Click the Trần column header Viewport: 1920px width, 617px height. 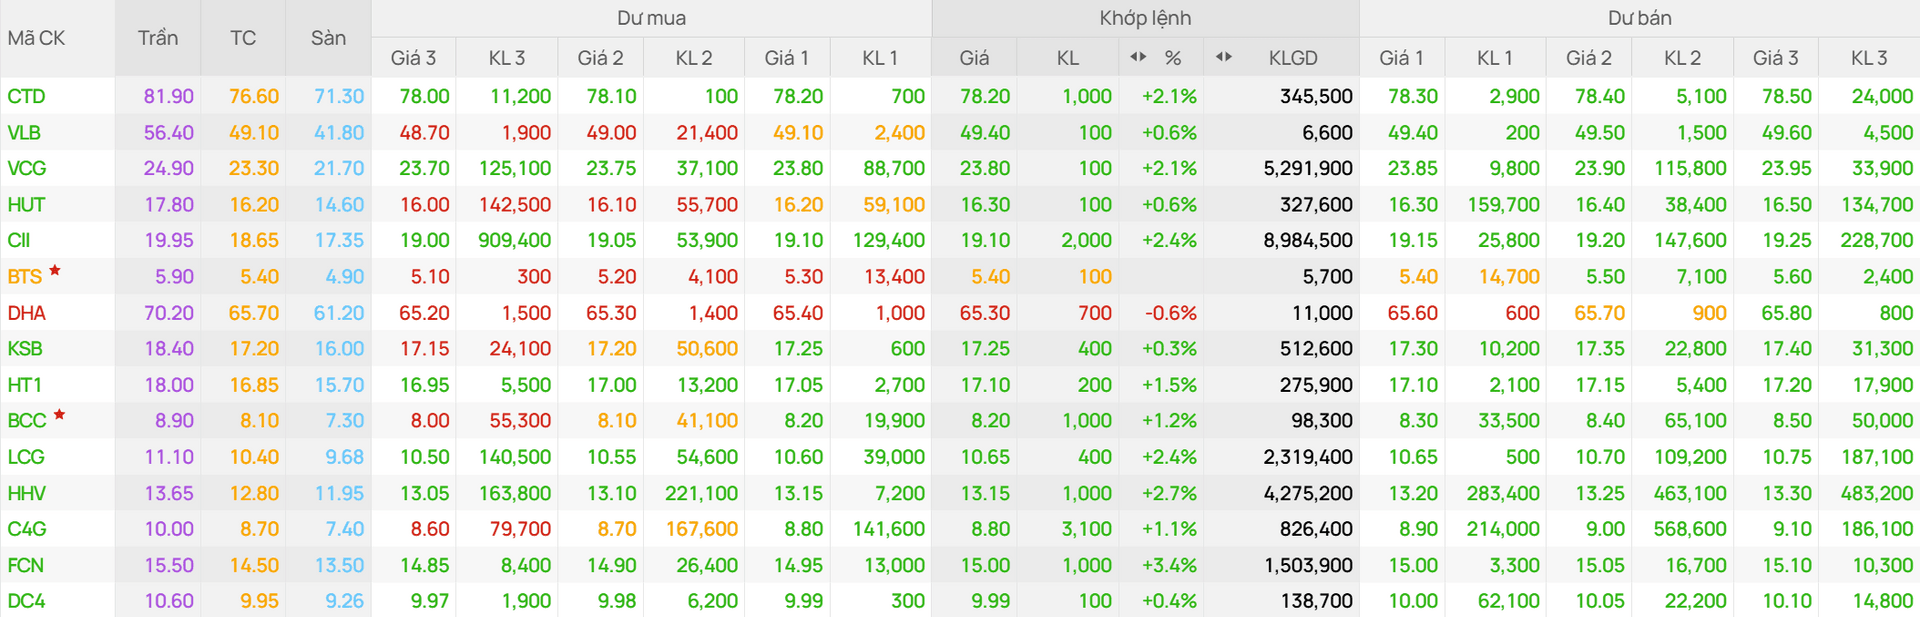158,38
